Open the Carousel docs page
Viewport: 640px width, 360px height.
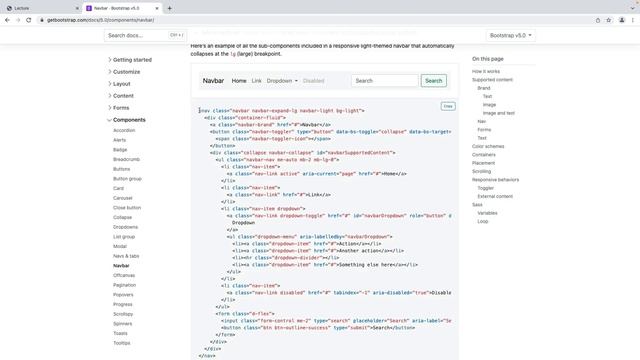tap(123, 198)
